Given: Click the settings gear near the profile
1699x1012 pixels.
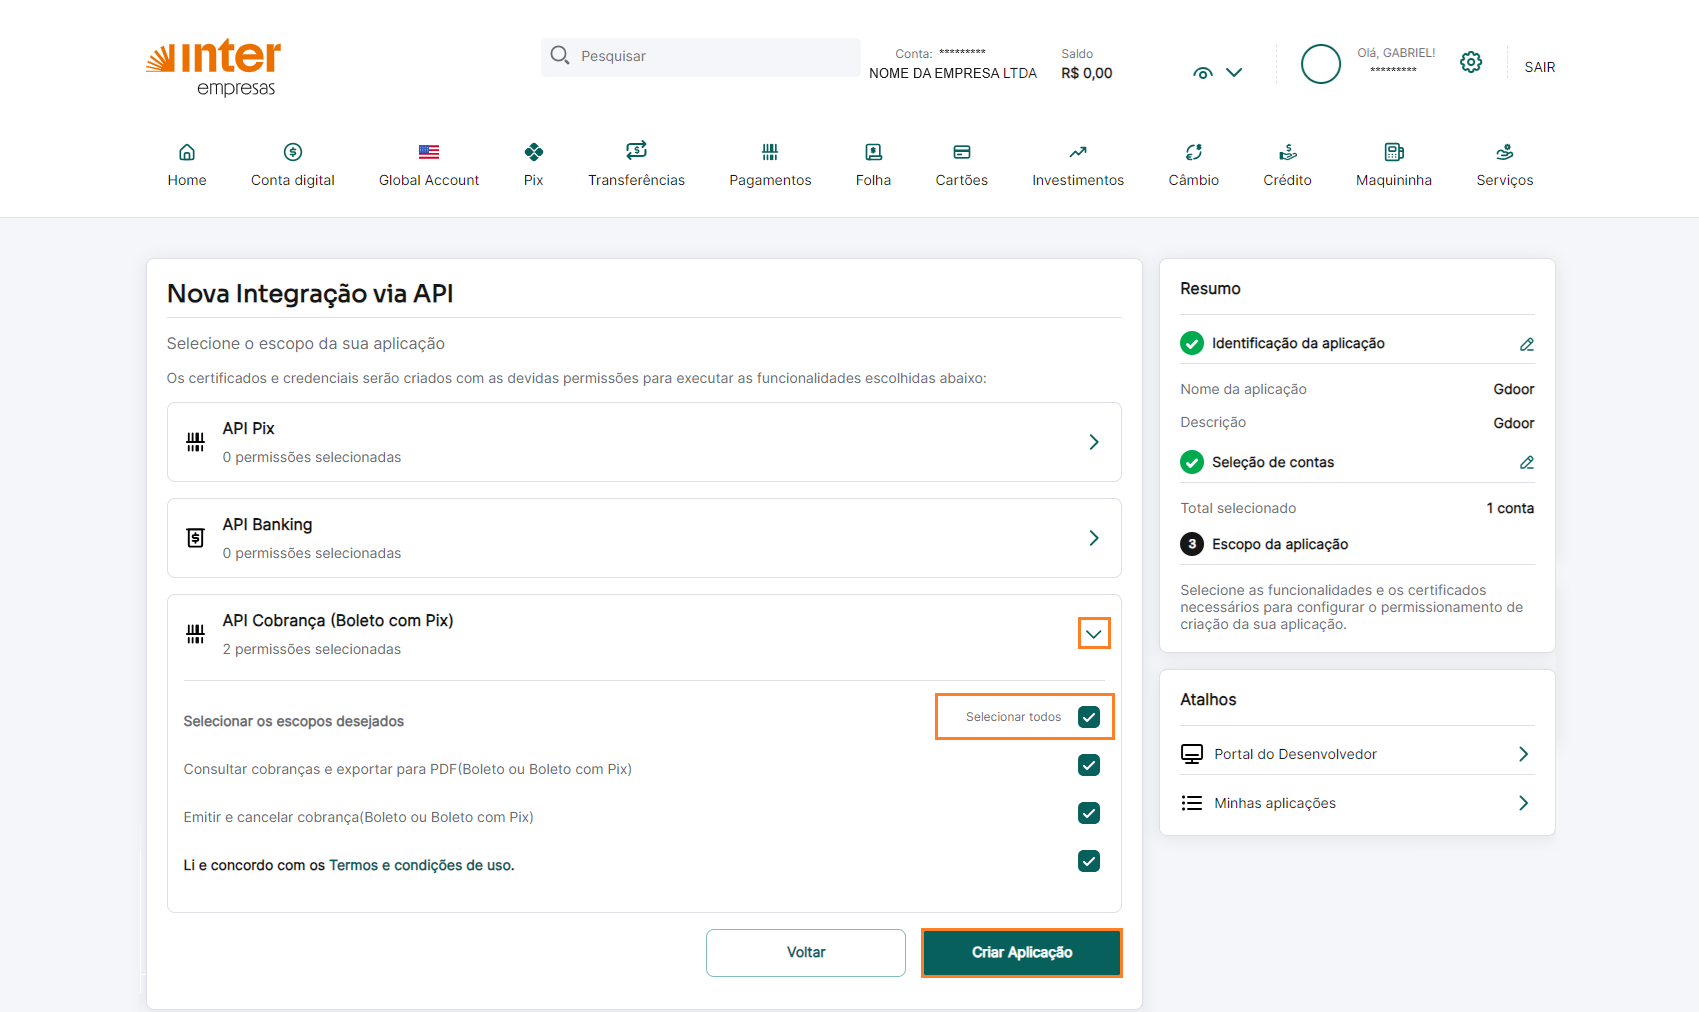Looking at the screenshot, I should 1470,61.
